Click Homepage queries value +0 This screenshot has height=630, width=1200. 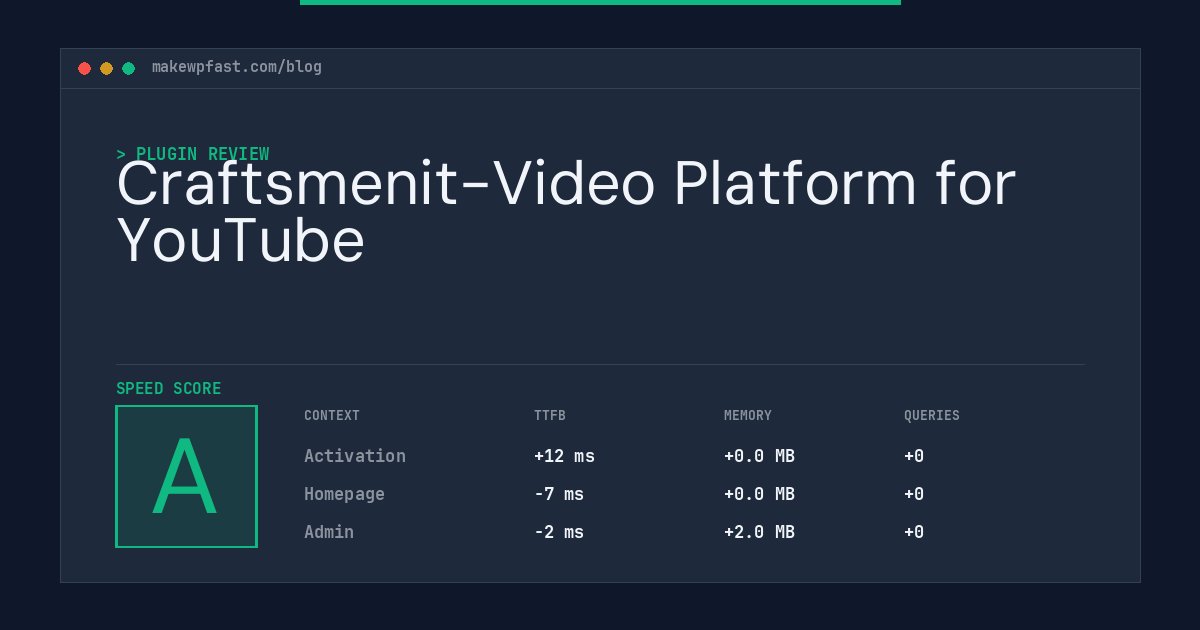(914, 494)
